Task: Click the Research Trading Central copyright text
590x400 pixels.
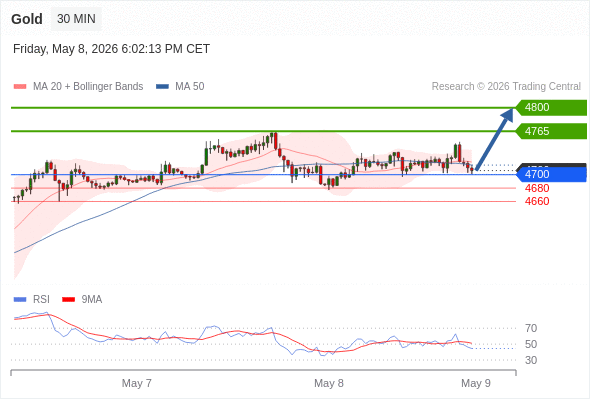Action: click(x=506, y=87)
